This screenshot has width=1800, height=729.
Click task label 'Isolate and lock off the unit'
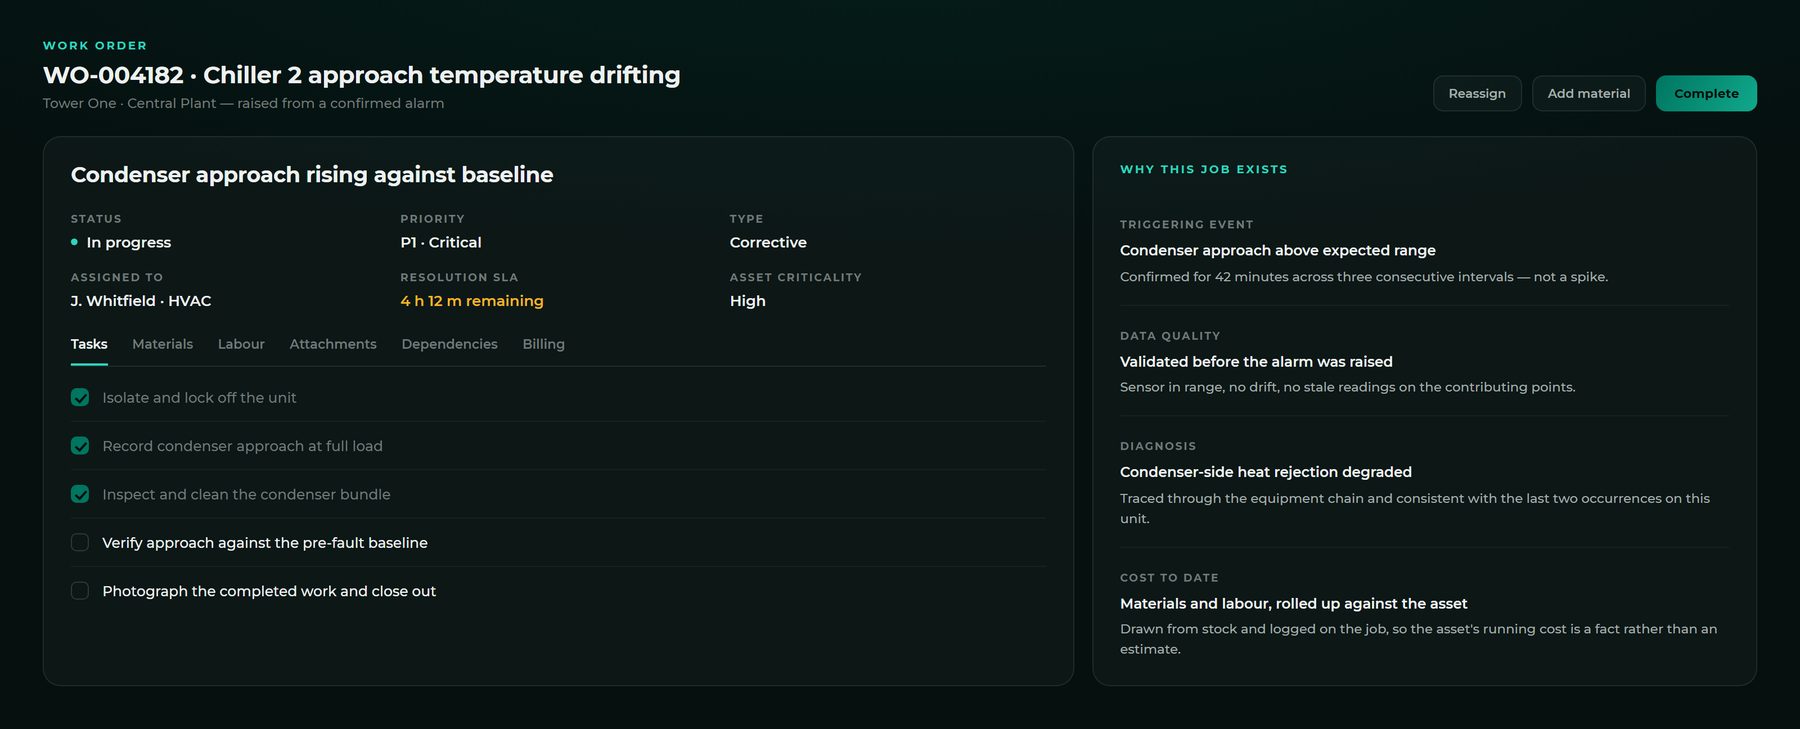tap(199, 398)
